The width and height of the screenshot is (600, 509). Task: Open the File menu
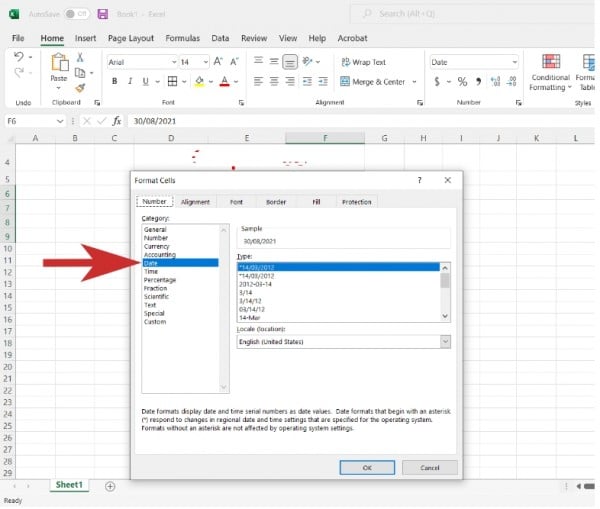[18, 38]
